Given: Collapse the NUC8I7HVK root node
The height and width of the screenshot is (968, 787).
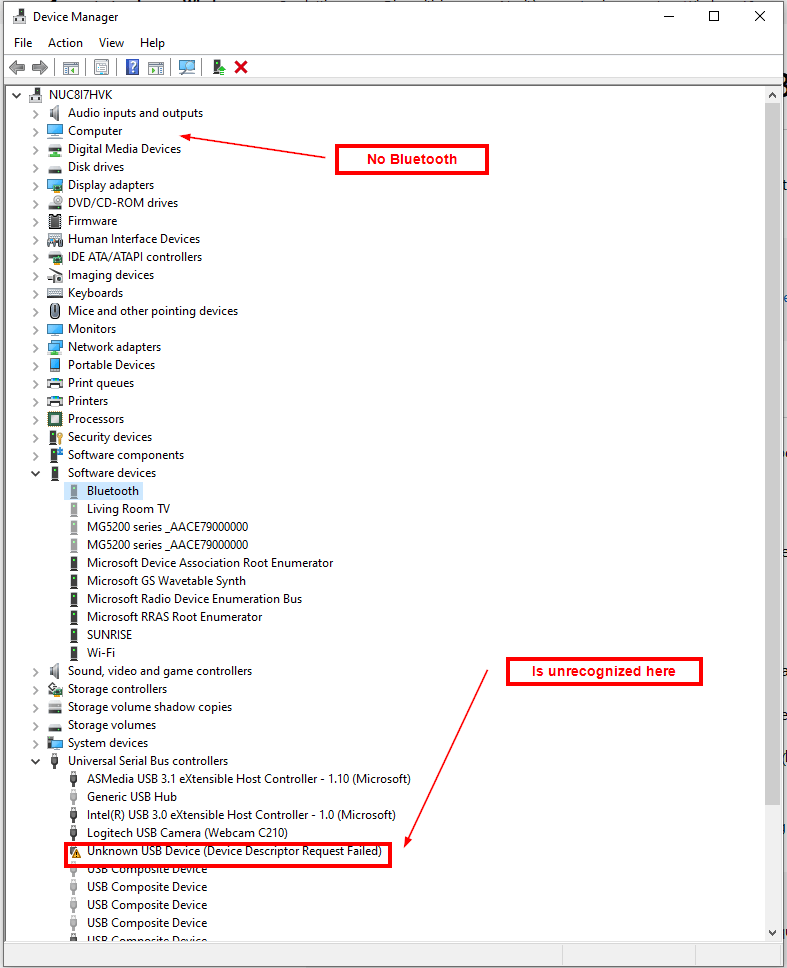Looking at the screenshot, I should (17, 95).
